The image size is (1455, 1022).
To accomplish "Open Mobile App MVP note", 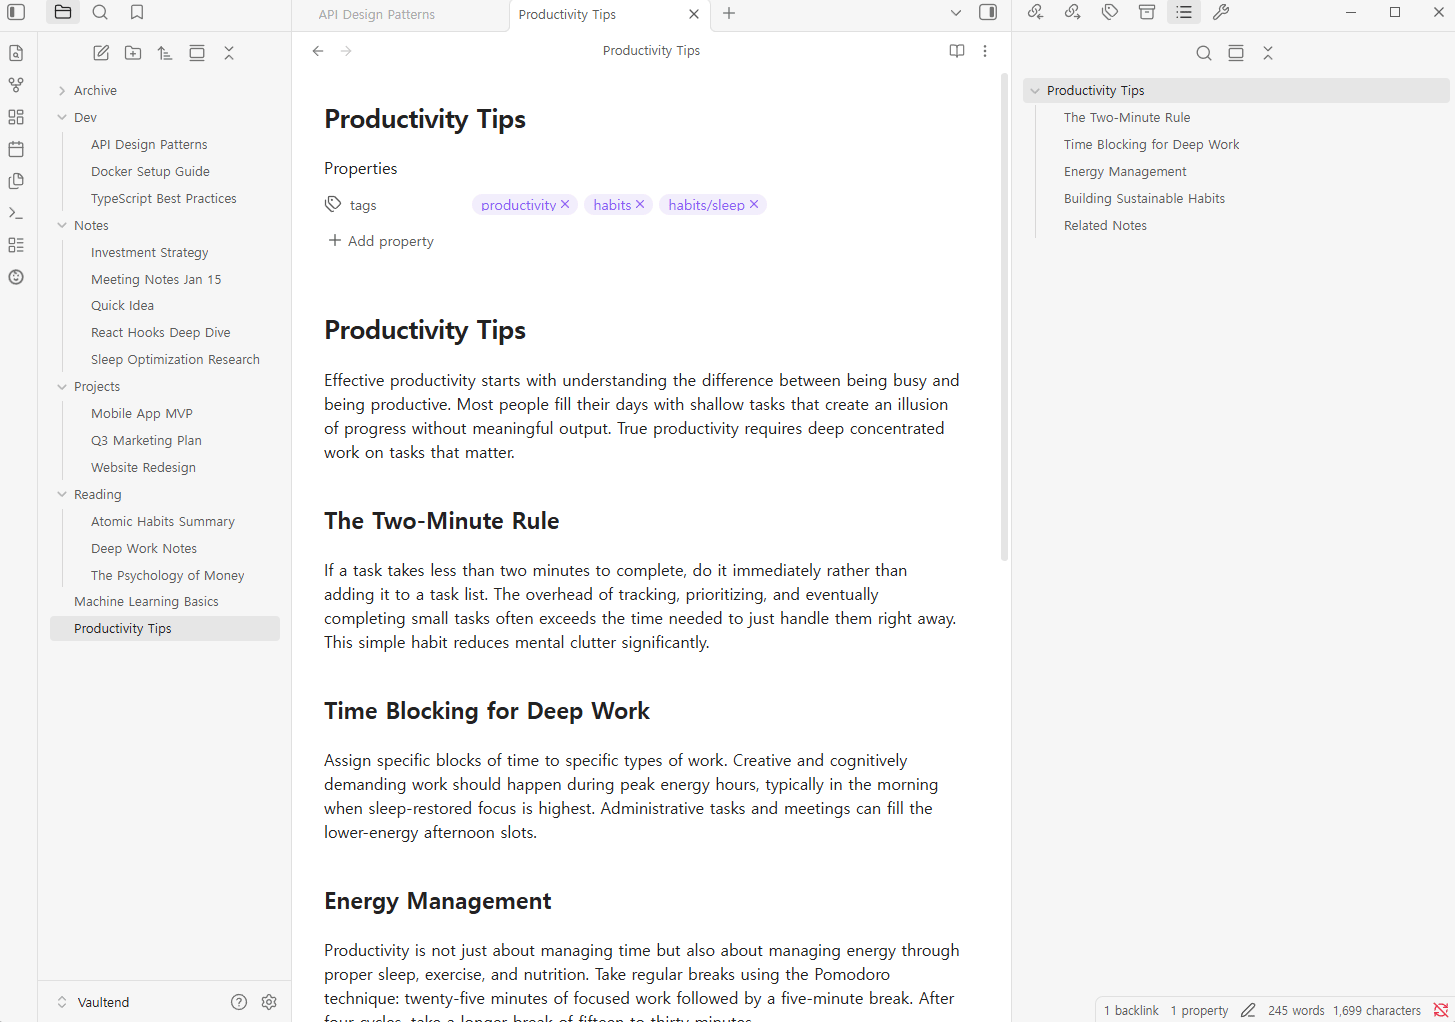I will [x=142, y=414].
